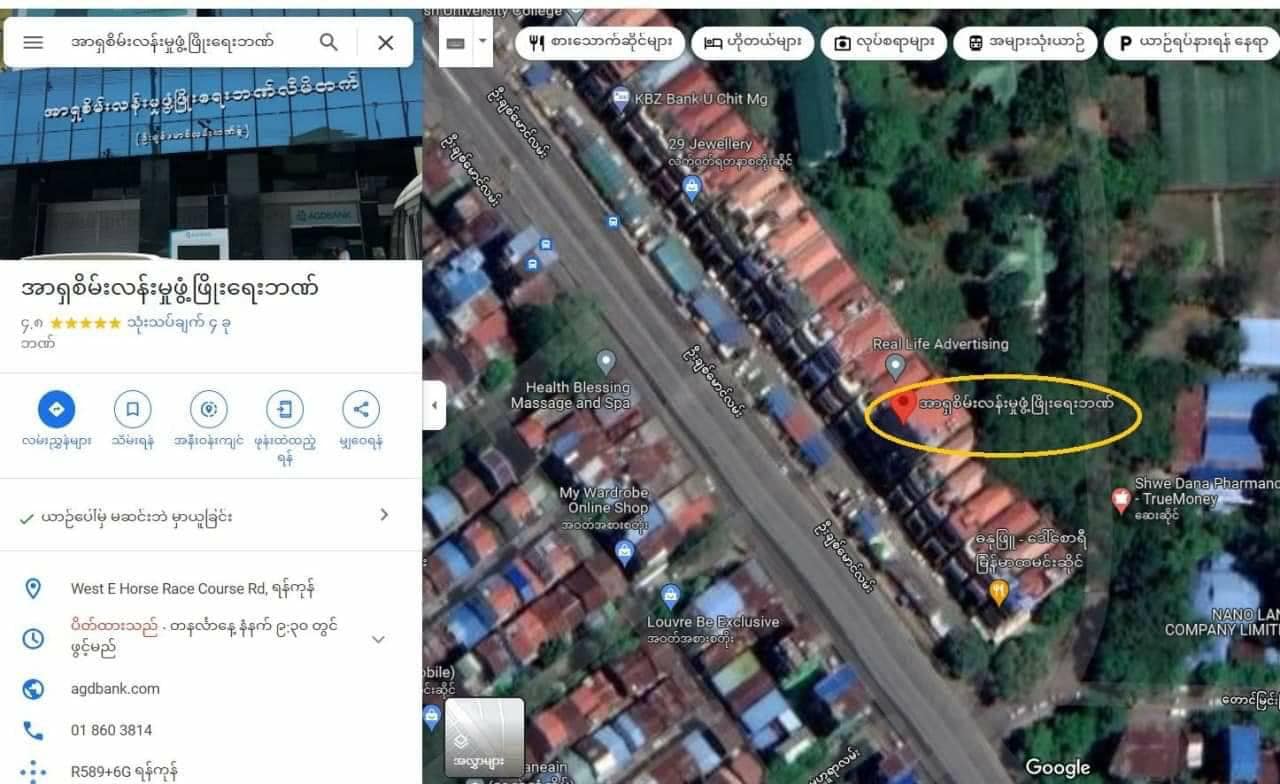
Task: Open the agdbank.com website link
Action: pyautogui.click(x=115, y=688)
